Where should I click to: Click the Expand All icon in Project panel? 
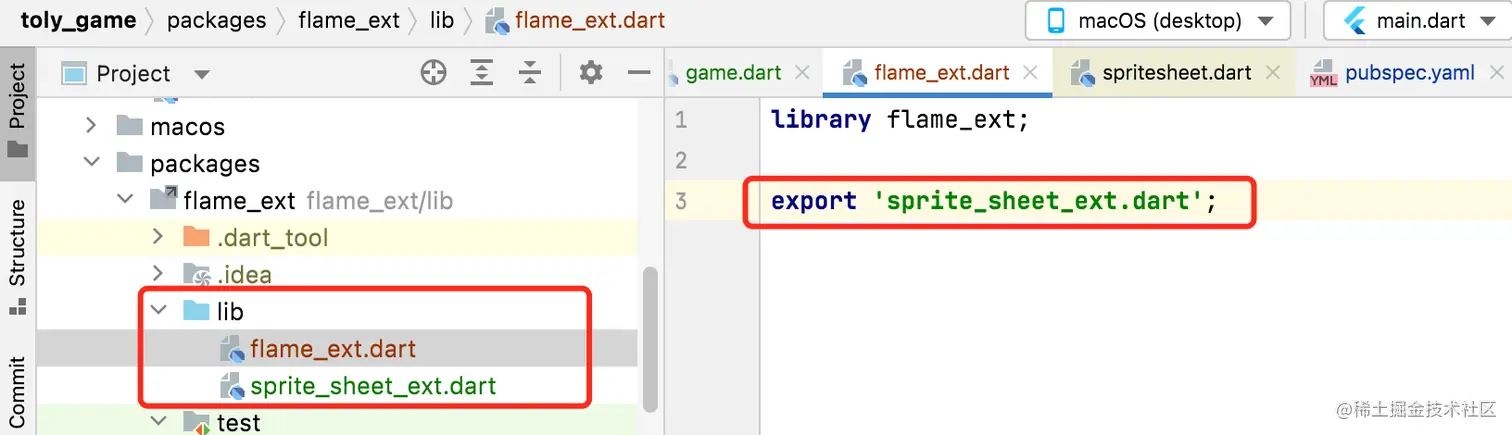(x=482, y=72)
